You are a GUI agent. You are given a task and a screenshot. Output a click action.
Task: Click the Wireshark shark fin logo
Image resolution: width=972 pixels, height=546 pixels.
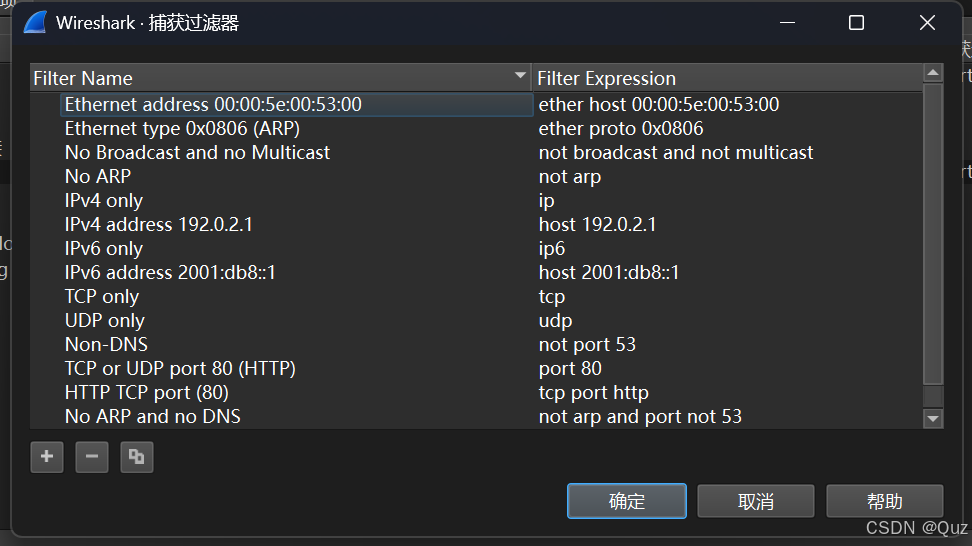pos(35,22)
